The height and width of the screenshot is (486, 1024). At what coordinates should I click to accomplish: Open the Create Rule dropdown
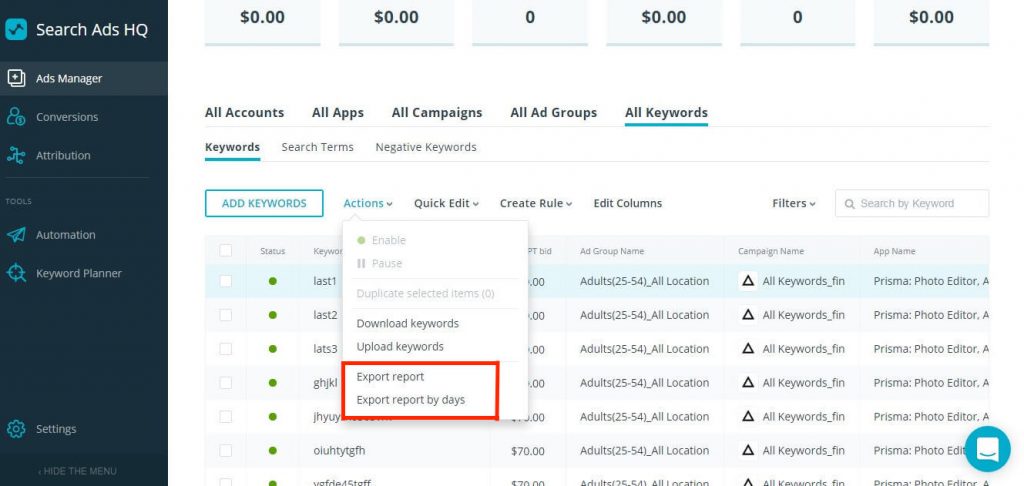pyautogui.click(x=536, y=203)
